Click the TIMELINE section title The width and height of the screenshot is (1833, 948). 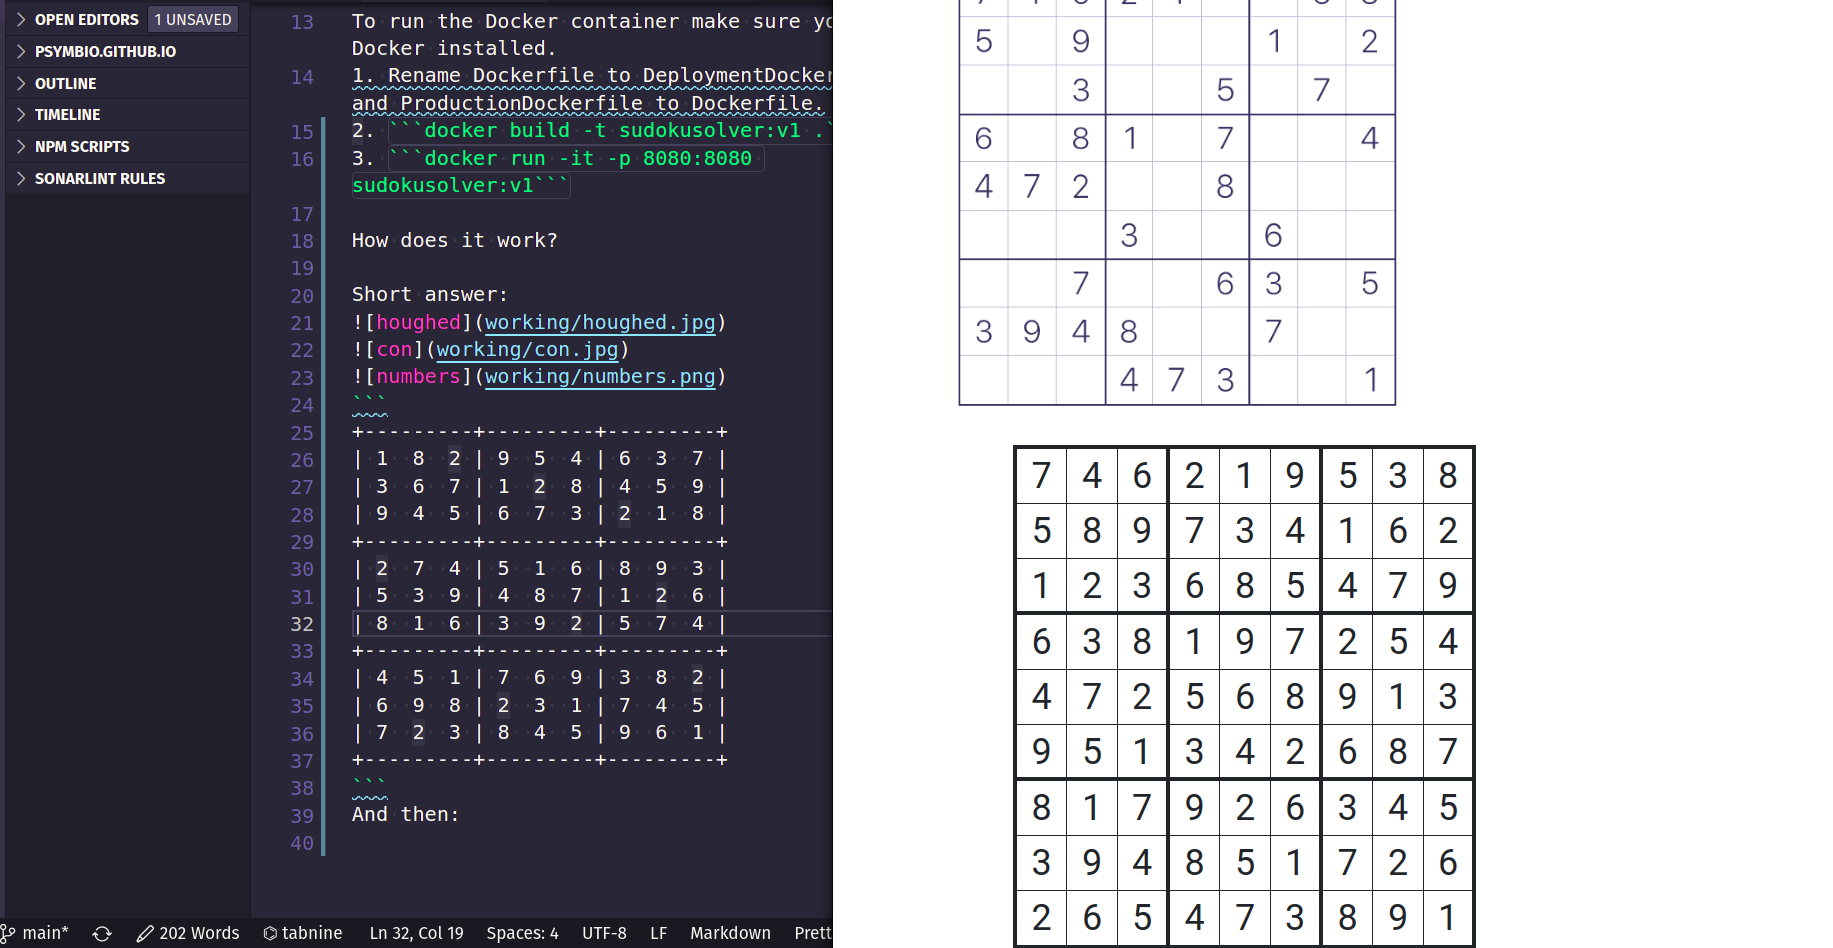pos(68,114)
